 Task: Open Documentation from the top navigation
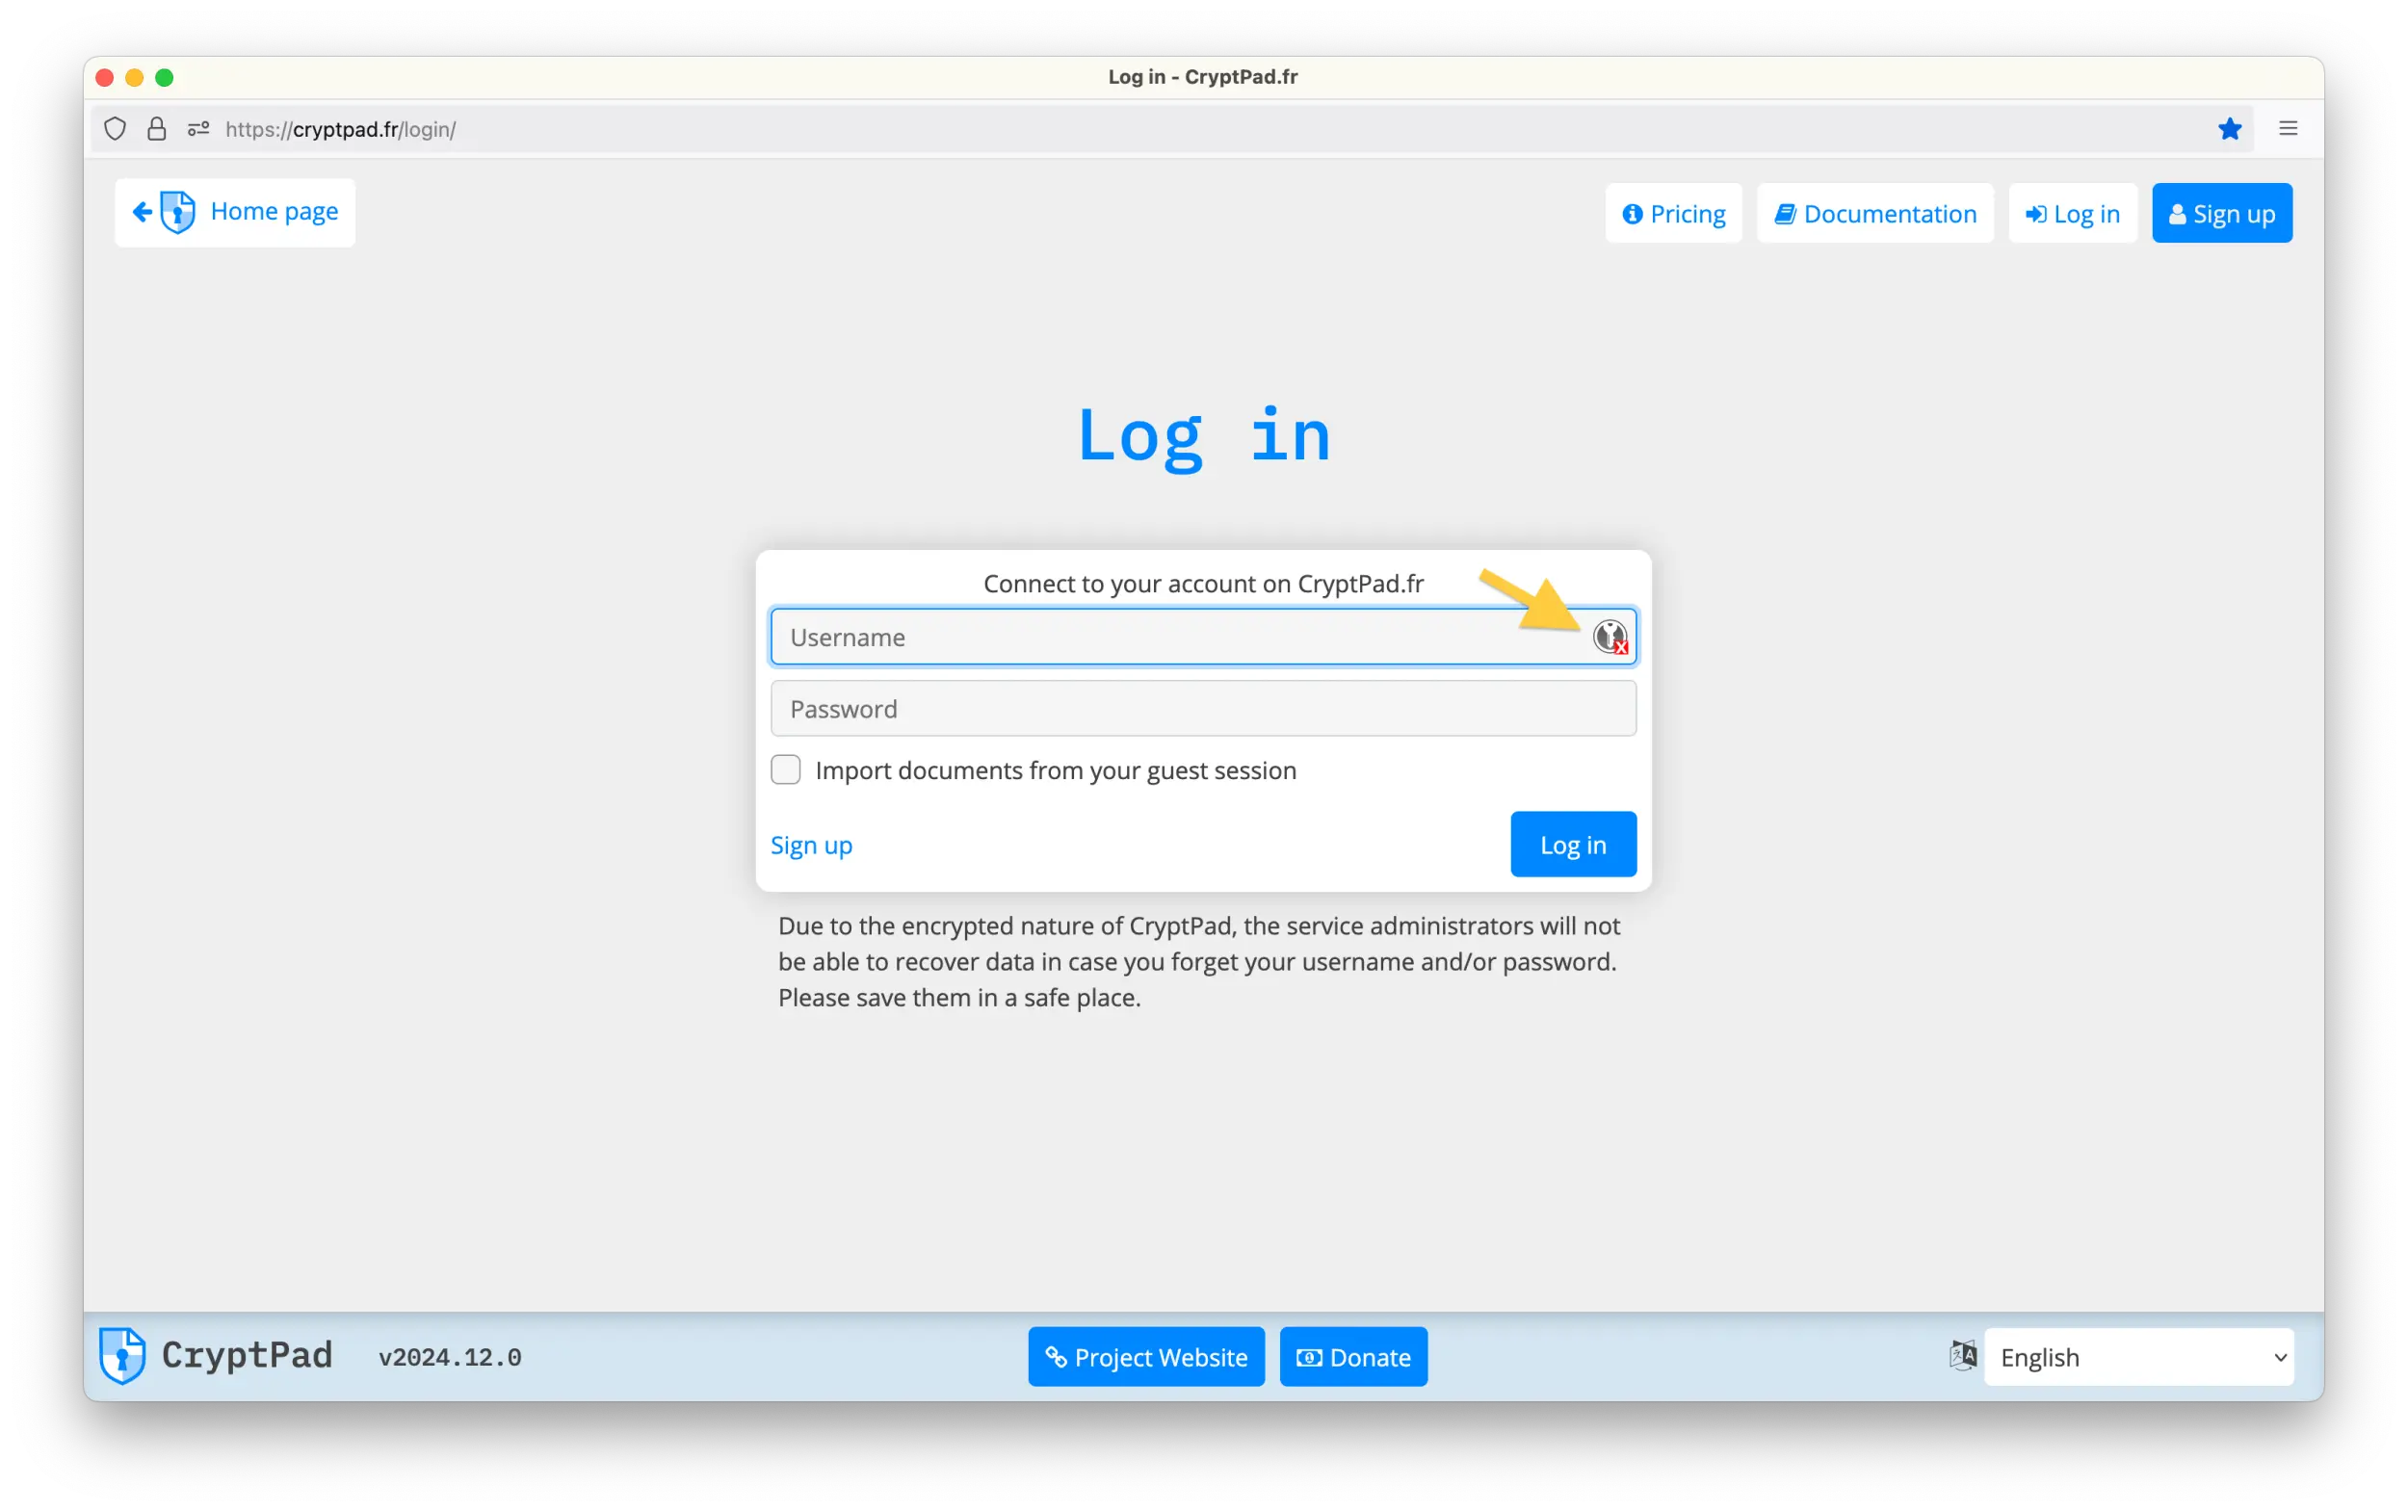coord(1876,213)
